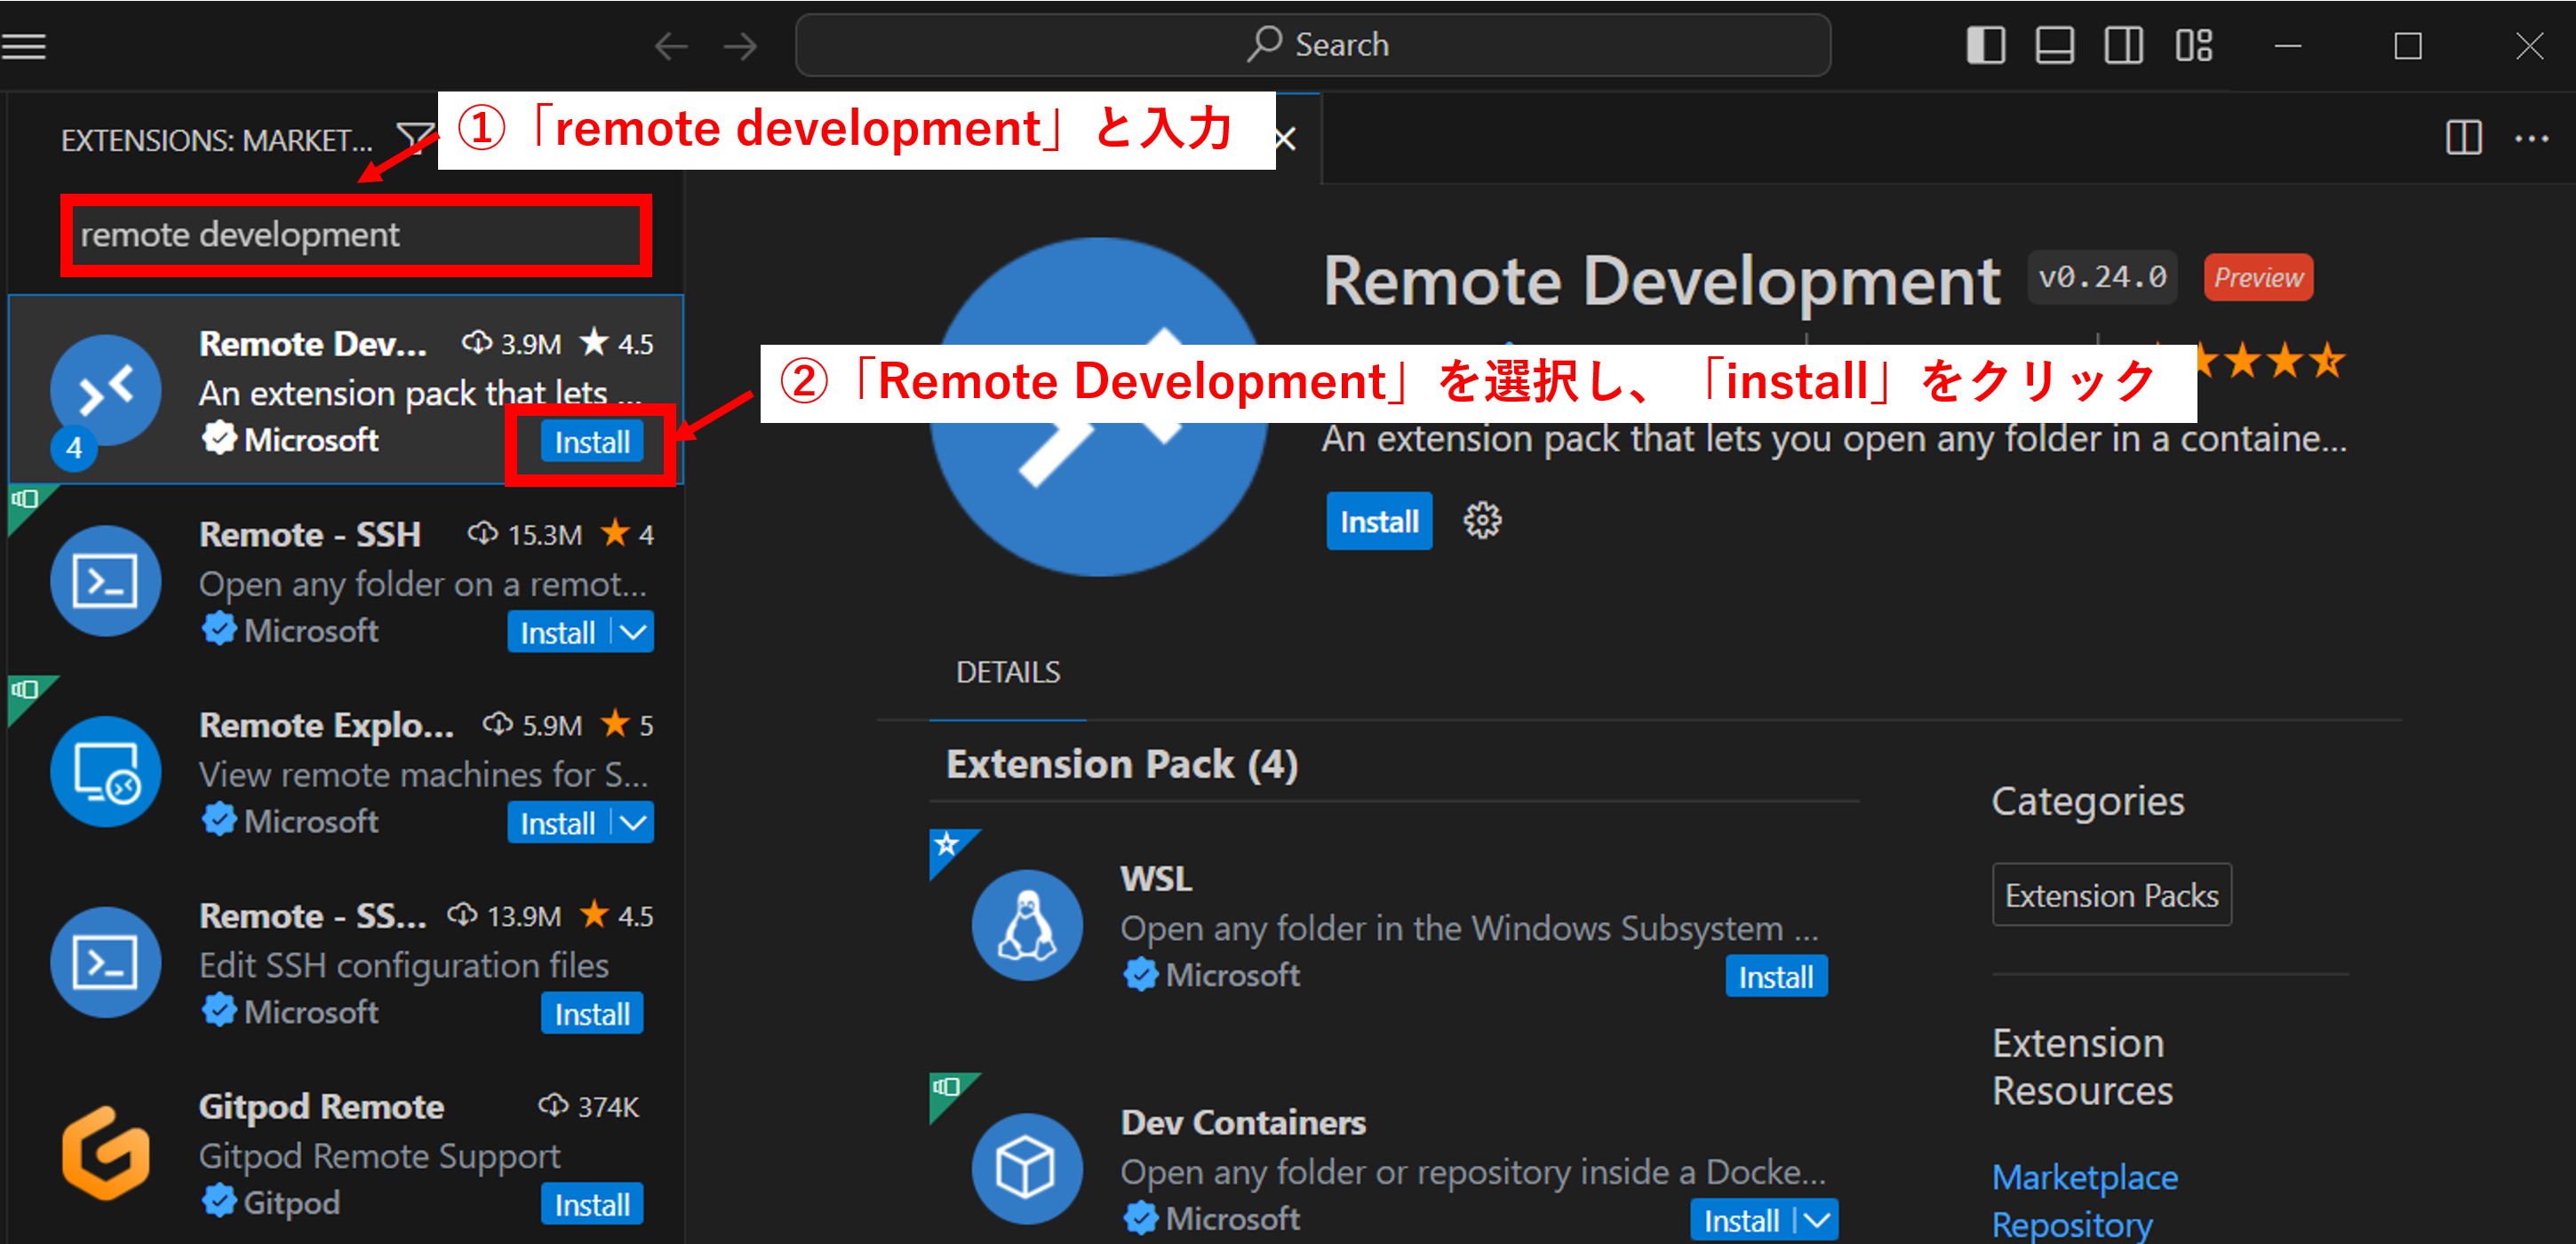Expand the Dev Containers install dropdown arrow

[x=1817, y=1220]
